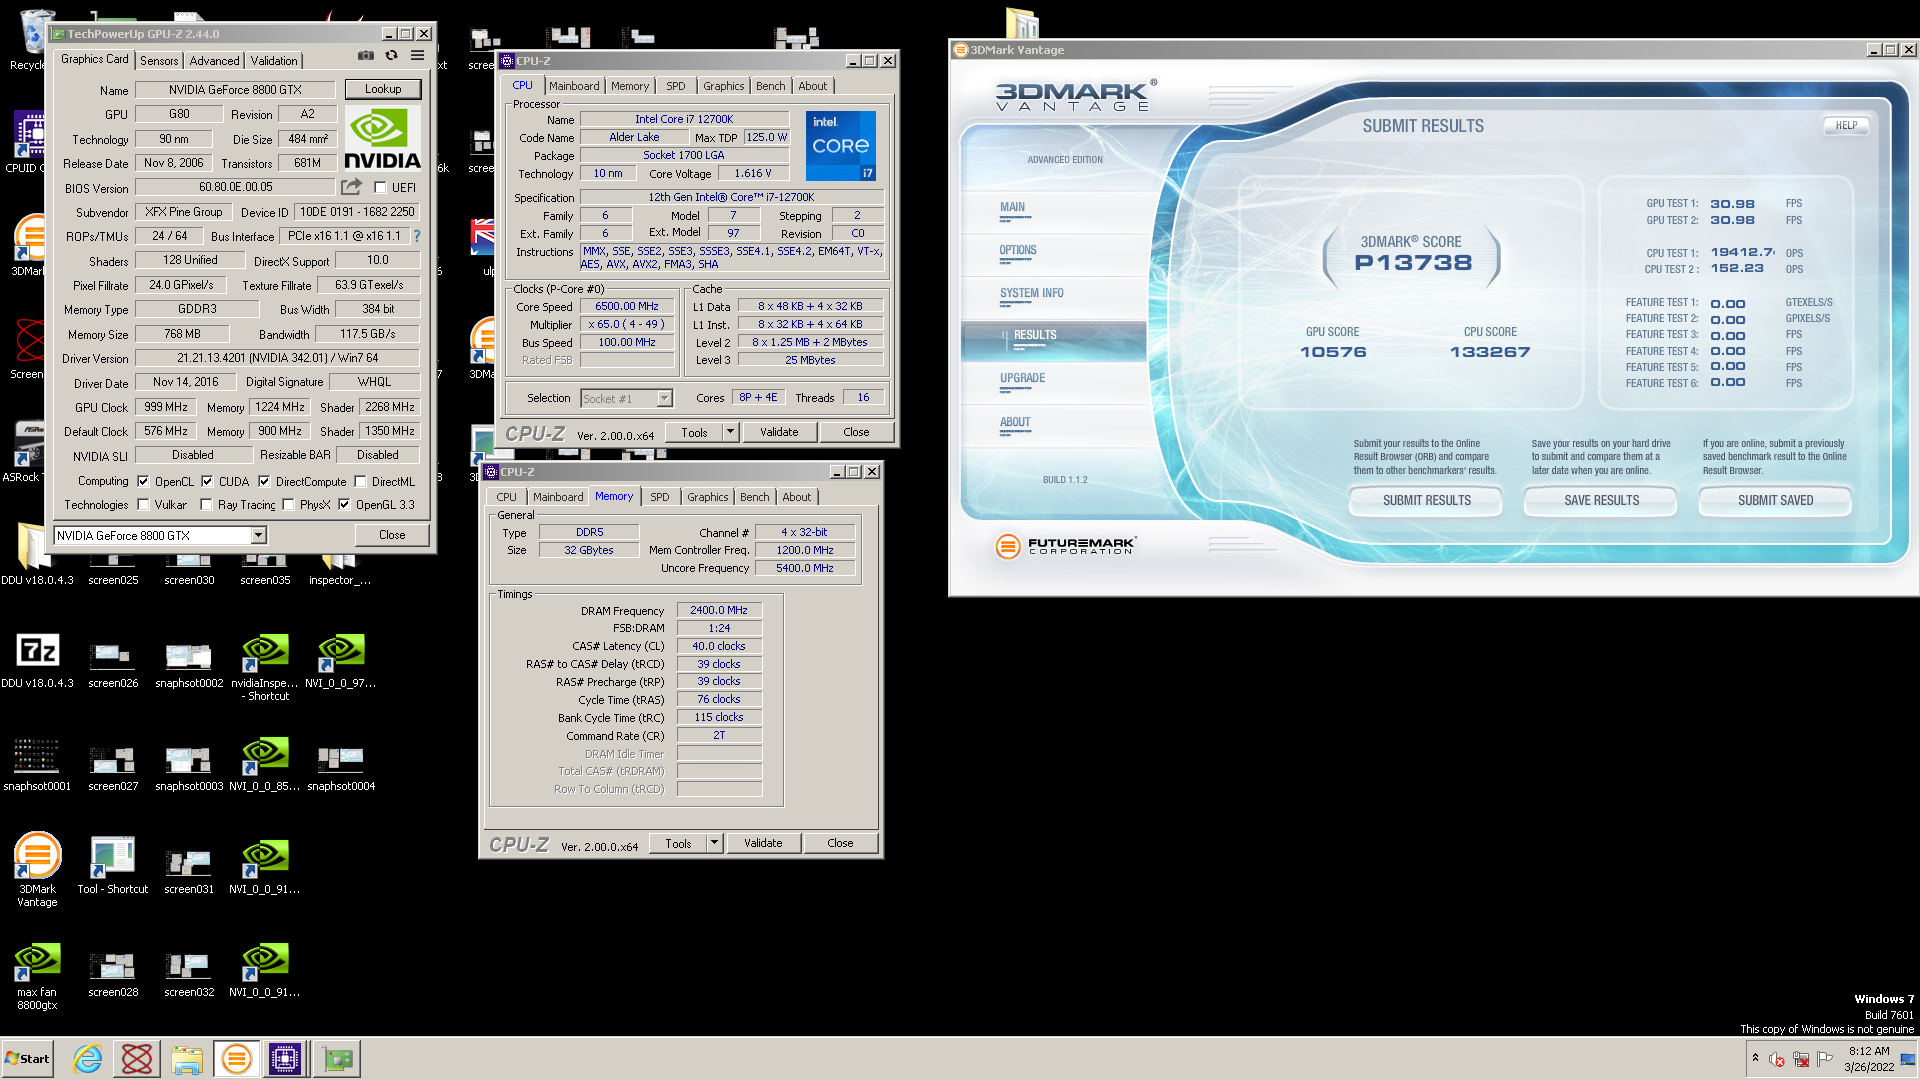Click the HELP button in 3DMark Vantage
The width and height of the screenshot is (1920, 1080).
click(1846, 126)
